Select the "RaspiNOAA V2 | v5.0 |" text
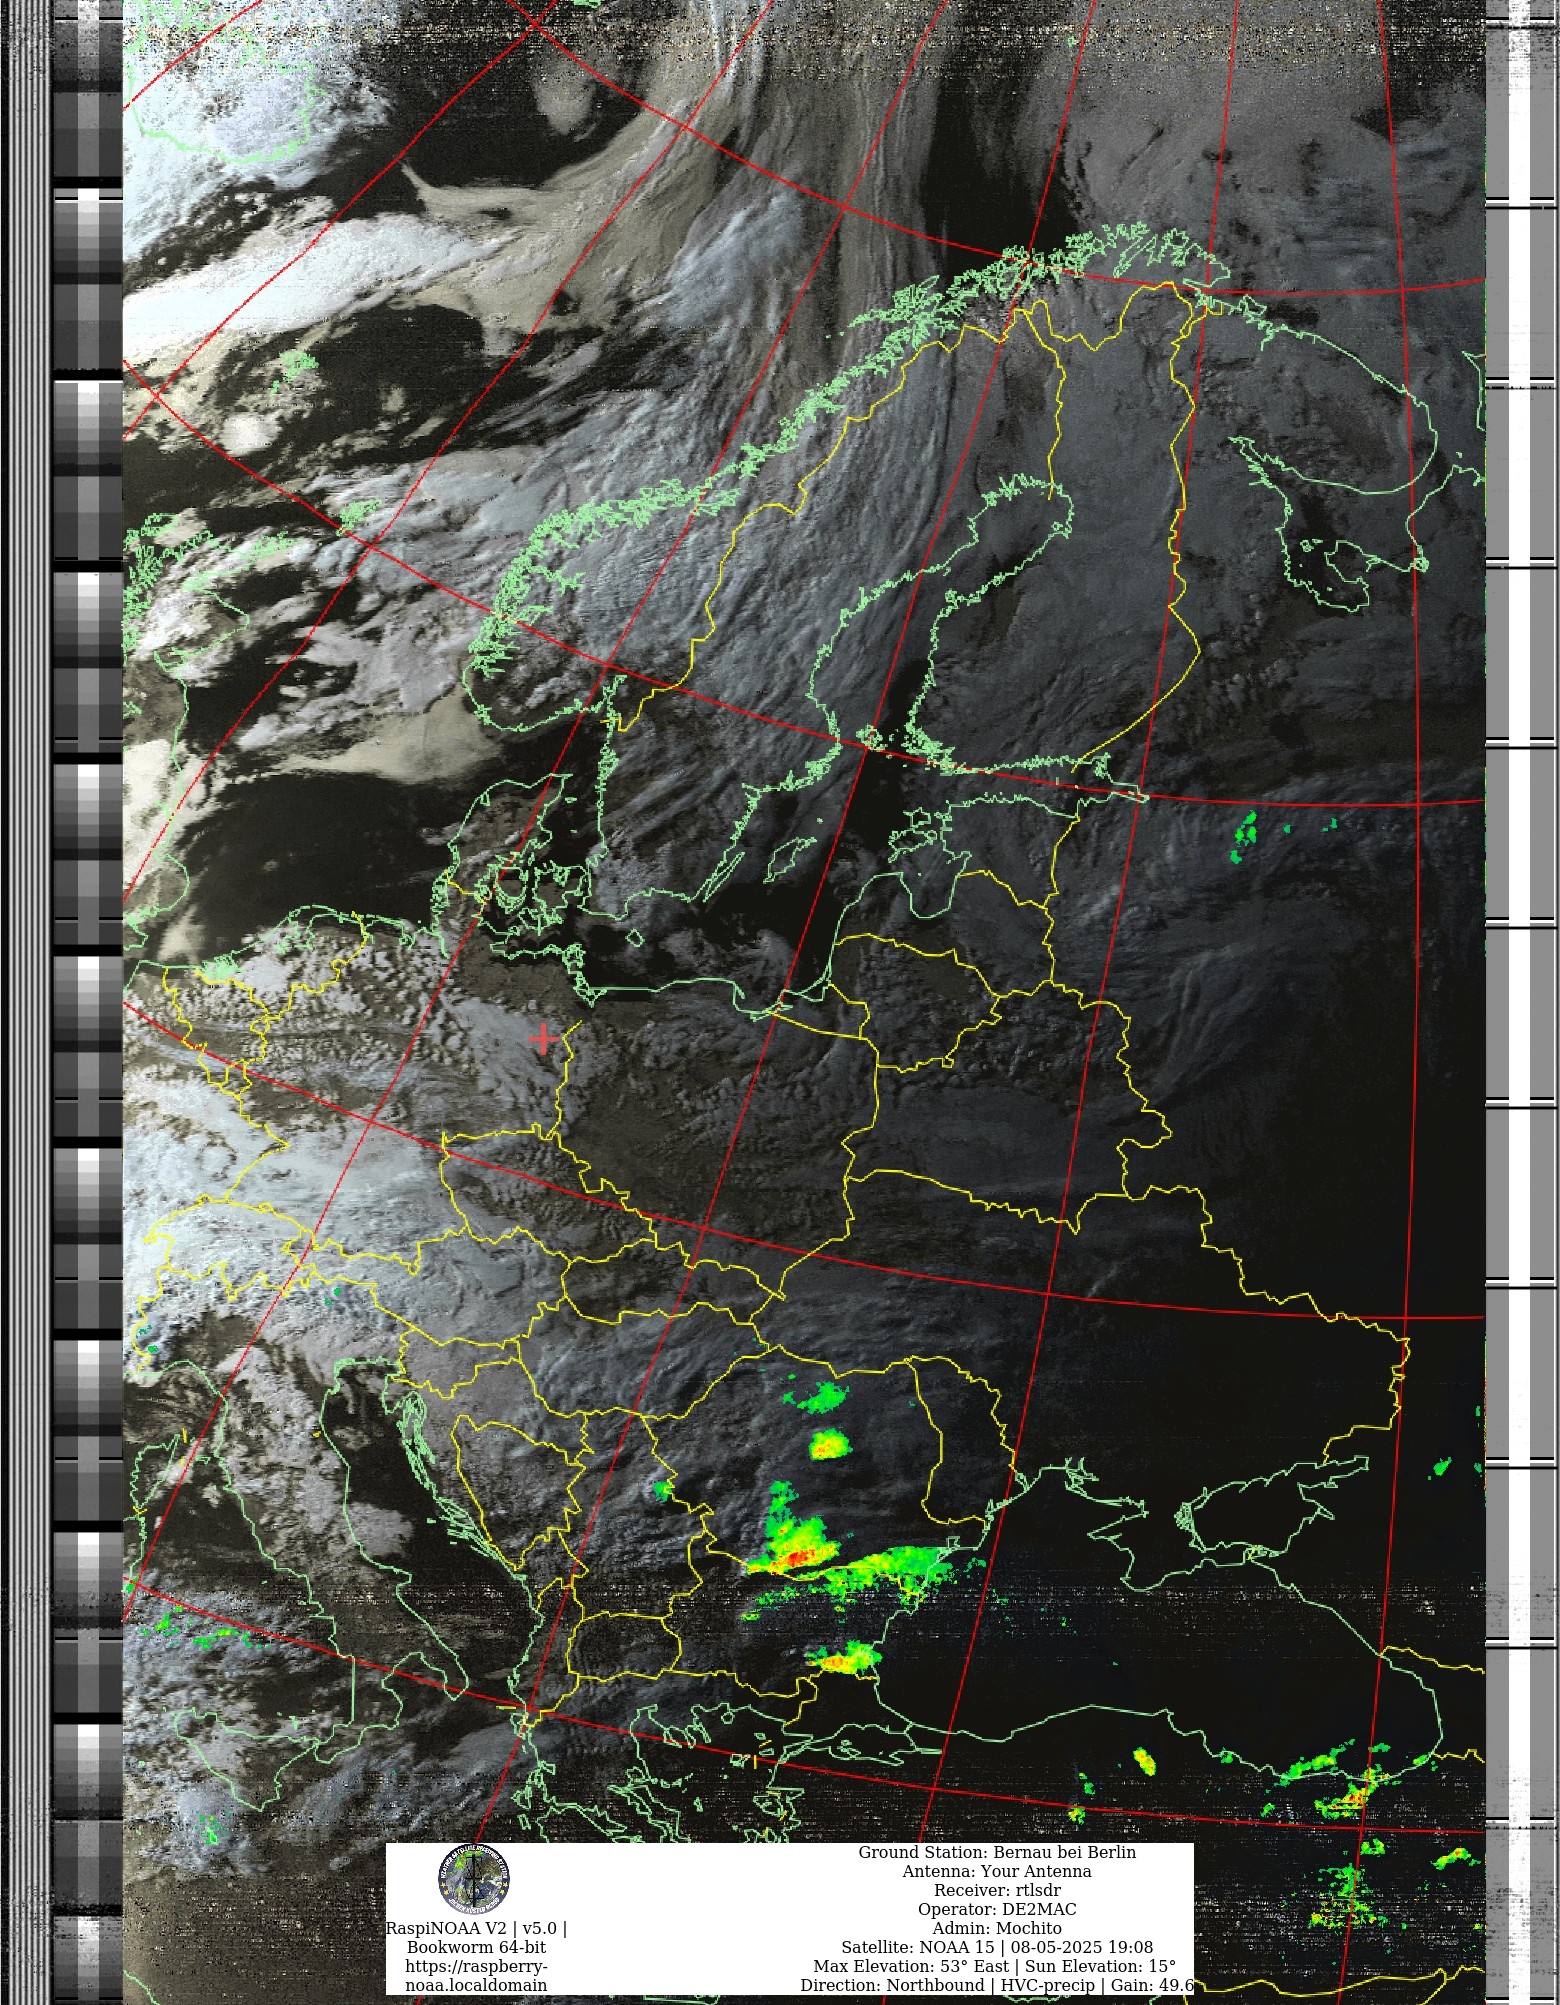Image resolution: width=1560 pixels, height=2005 pixels. [476, 1928]
